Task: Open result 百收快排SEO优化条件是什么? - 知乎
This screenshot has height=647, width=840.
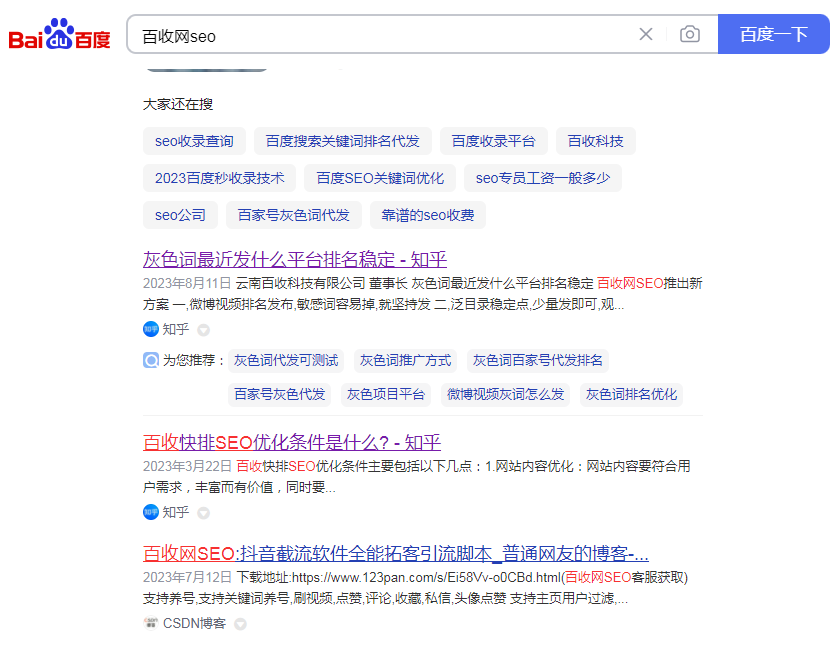Action: pos(292,443)
